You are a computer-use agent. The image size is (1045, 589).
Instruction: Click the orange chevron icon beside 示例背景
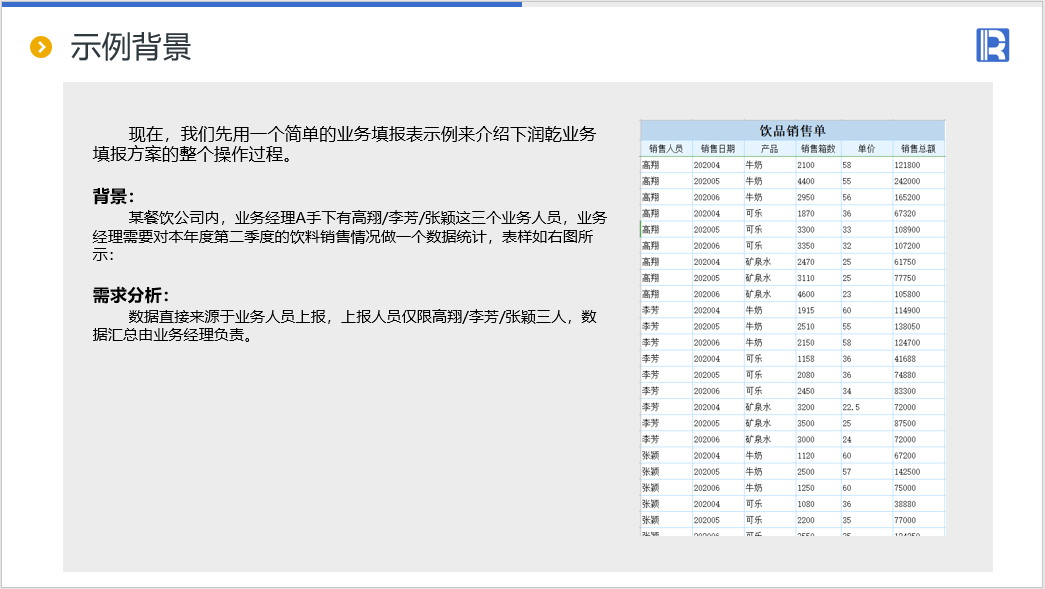click(41, 47)
